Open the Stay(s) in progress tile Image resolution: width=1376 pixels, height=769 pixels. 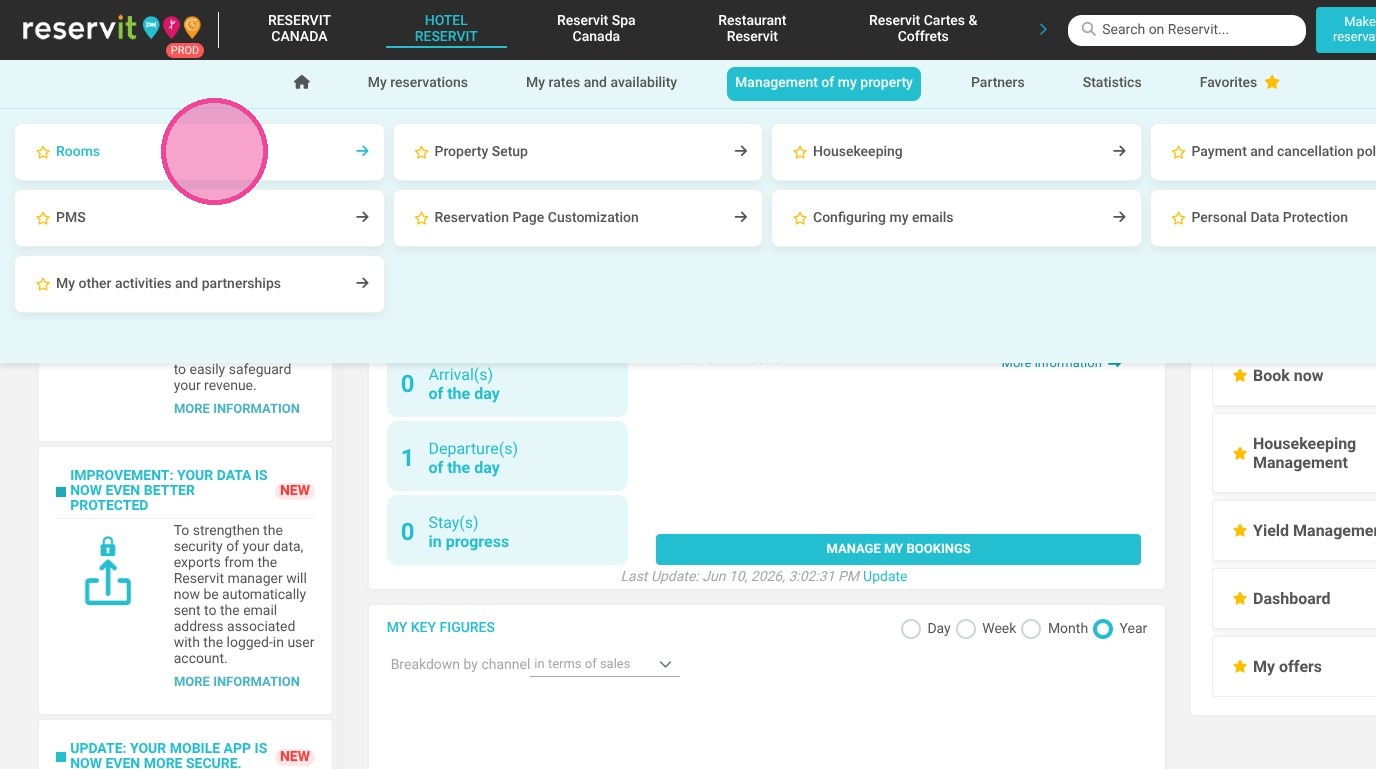pyautogui.click(x=507, y=532)
